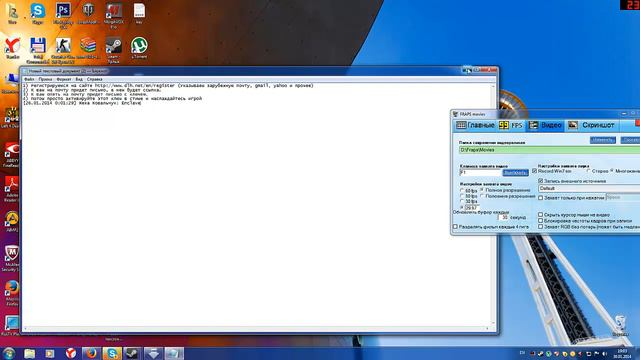Screen dimensions: 640x360
Task: Click the Отключить hotkey button in Fraps
Action: click(x=515, y=173)
